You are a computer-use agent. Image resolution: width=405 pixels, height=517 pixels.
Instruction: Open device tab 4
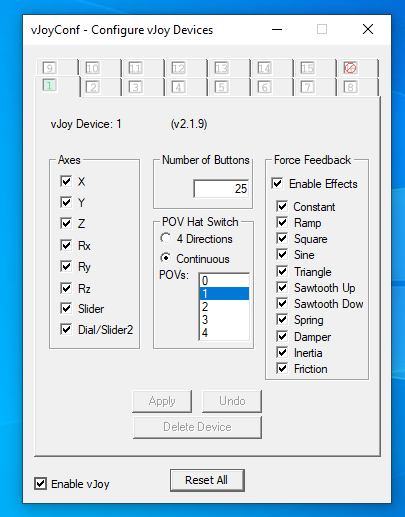point(186,87)
